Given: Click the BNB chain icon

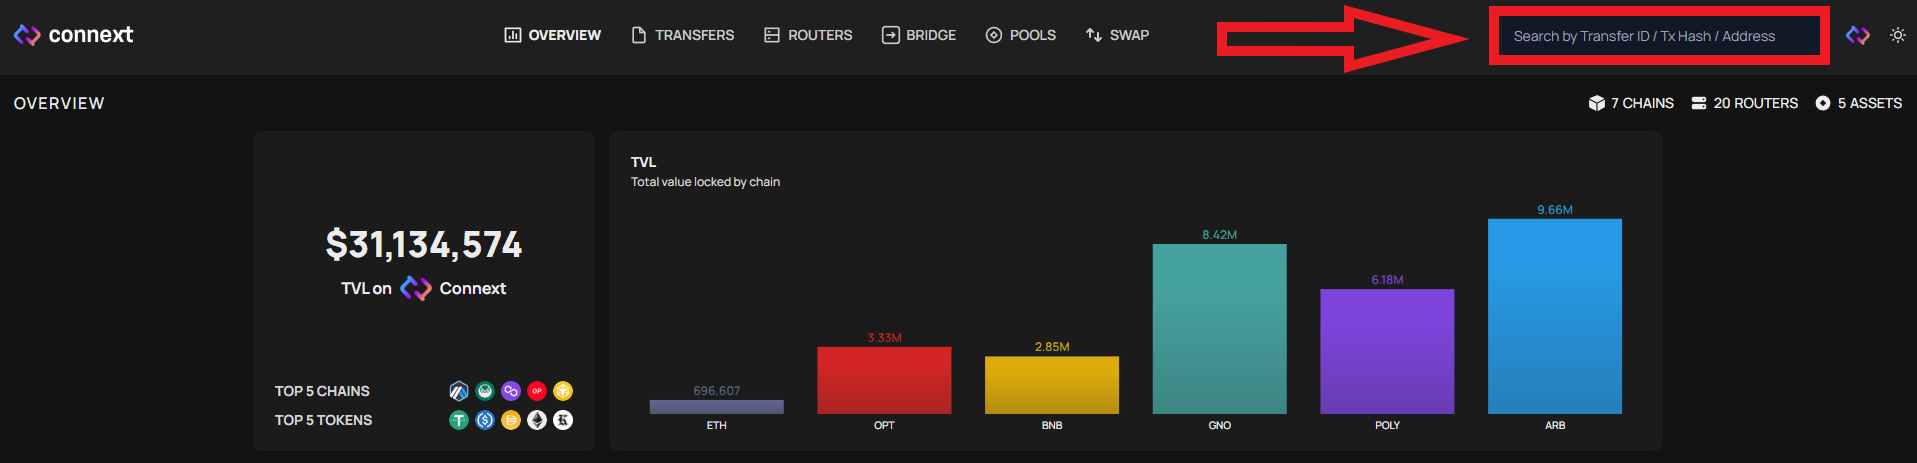Looking at the screenshot, I should [x=563, y=391].
